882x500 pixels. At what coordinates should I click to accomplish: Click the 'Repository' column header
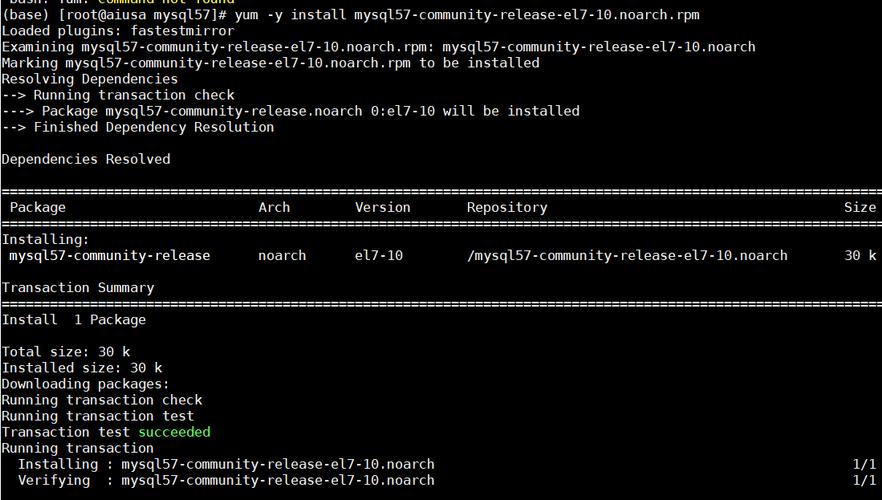click(507, 208)
